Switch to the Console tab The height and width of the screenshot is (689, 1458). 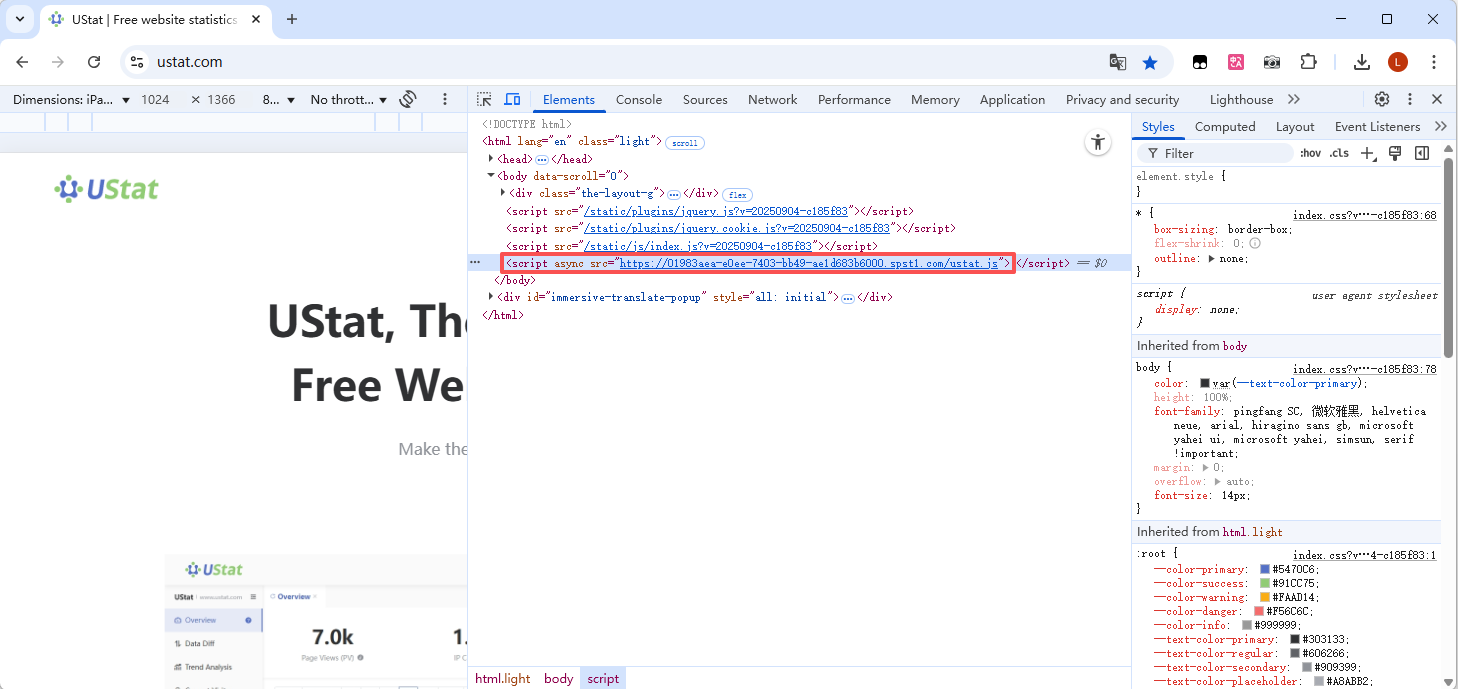(638, 99)
